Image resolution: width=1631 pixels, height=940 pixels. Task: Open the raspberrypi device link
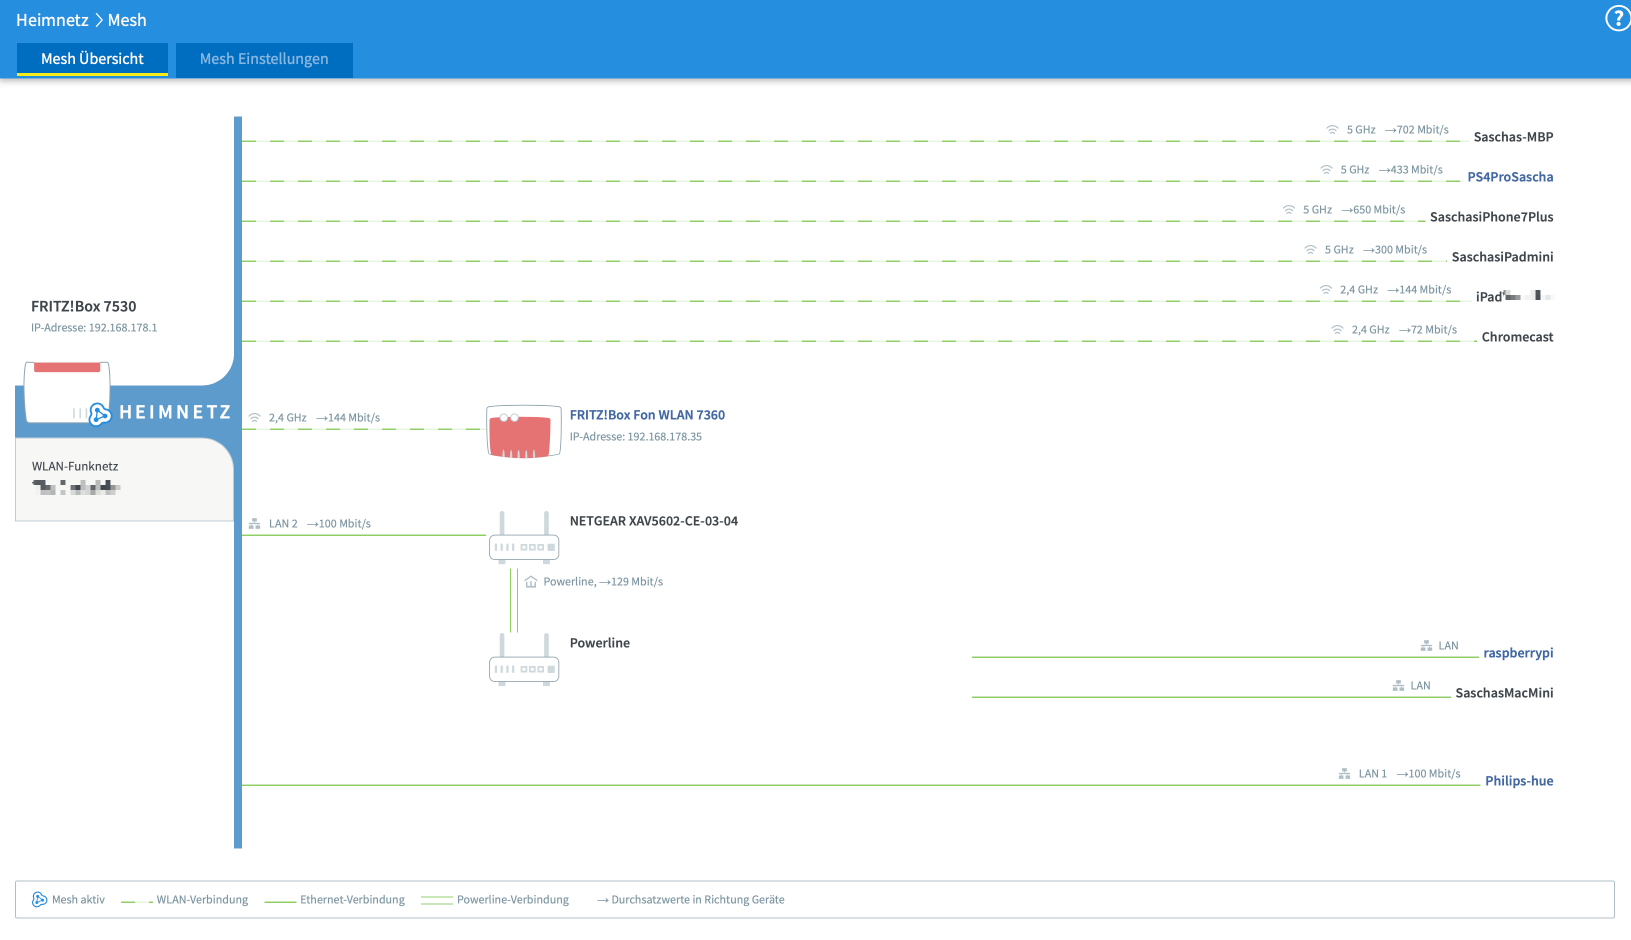tap(1517, 653)
